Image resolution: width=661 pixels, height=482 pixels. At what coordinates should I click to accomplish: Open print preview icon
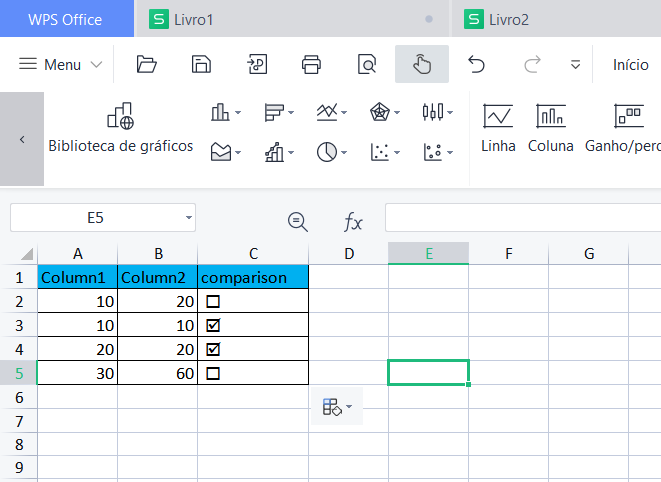(x=366, y=64)
